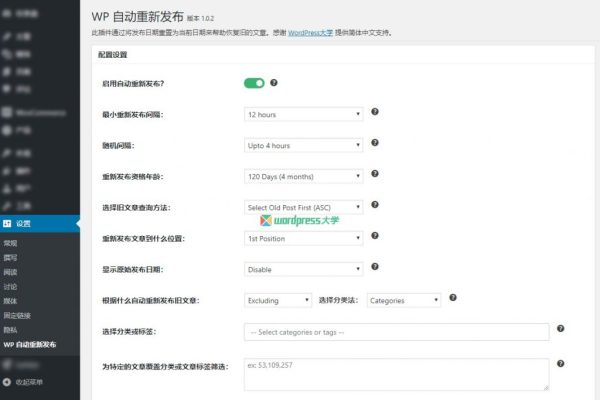The image size is (600, 400).
Task: Click help icon for 选择分类或标签 field
Action: click(x=561, y=329)
